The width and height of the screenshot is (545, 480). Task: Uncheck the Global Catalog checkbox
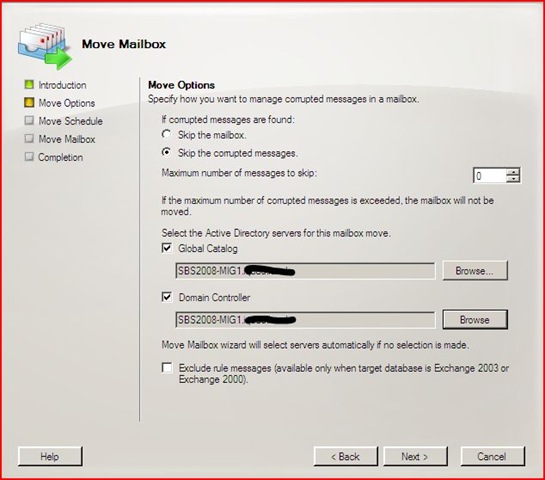(167, 248)
